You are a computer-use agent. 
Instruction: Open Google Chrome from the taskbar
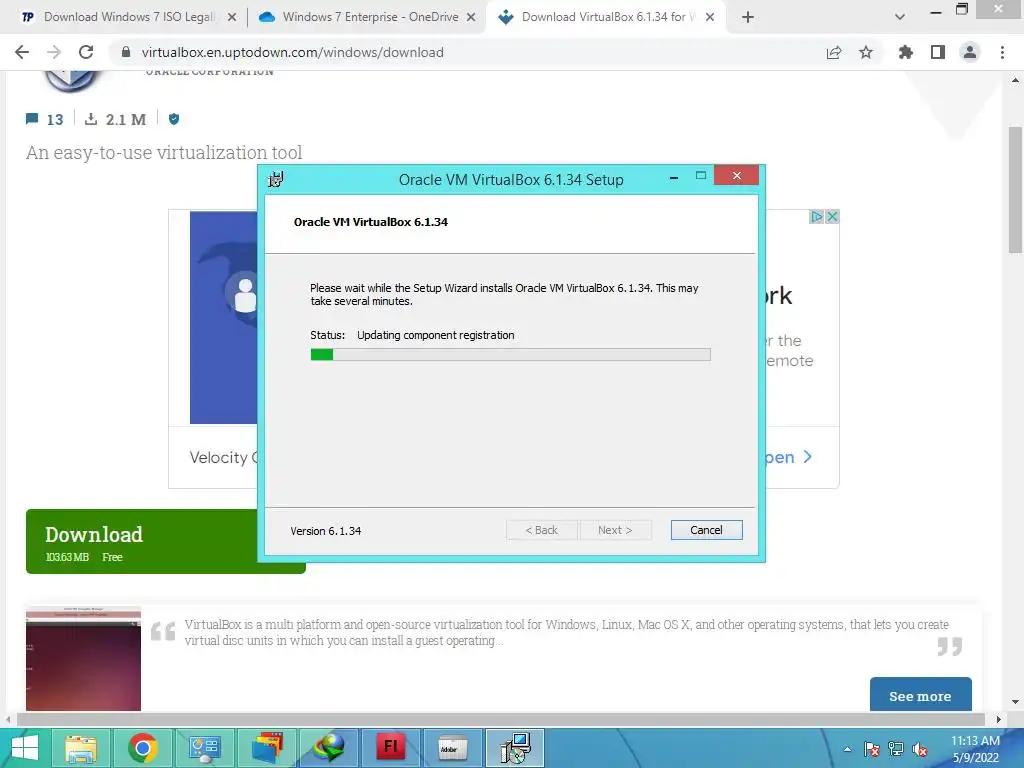[142, 748]
